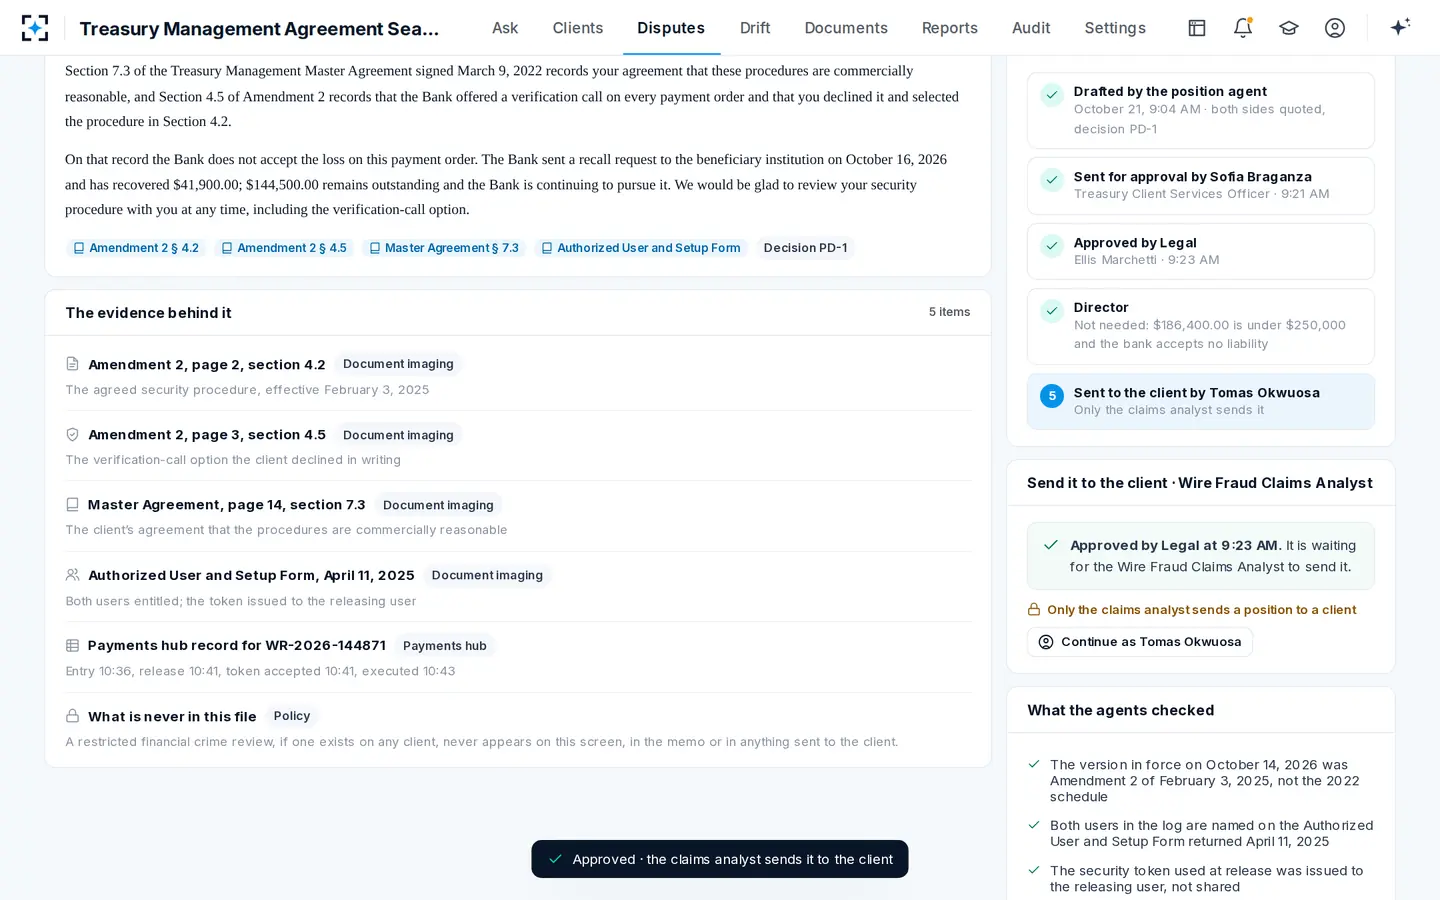Click the lock icon beside Only the claims analyst sends
The height and width of the screenshot is (900, 1440).
(x=1034, y=610)
